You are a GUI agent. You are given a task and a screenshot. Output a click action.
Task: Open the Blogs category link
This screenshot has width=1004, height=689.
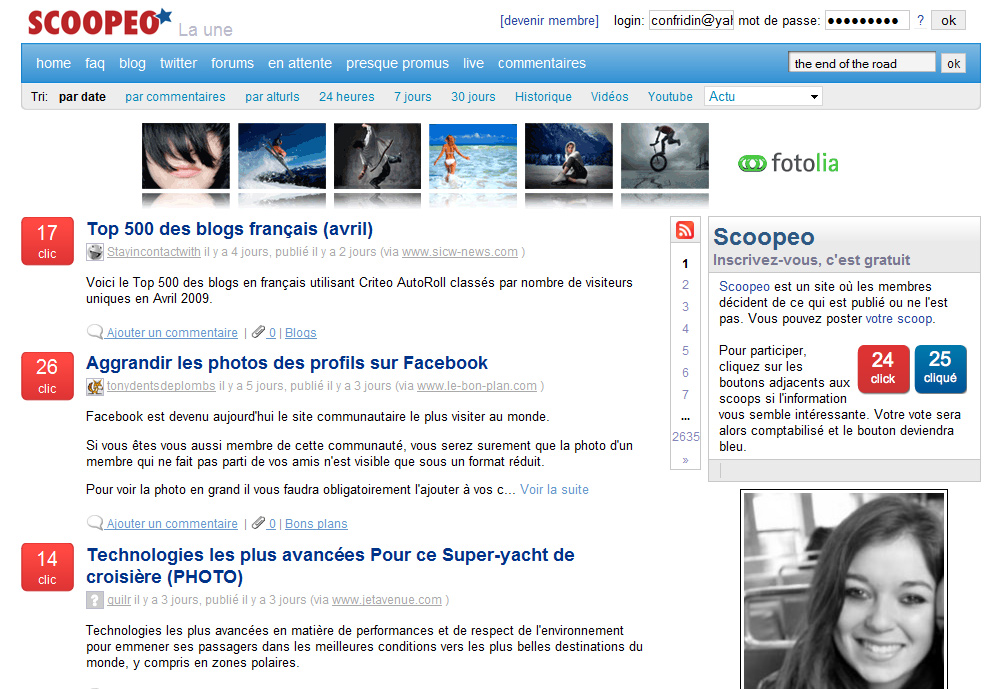click(x=300, y=333)
